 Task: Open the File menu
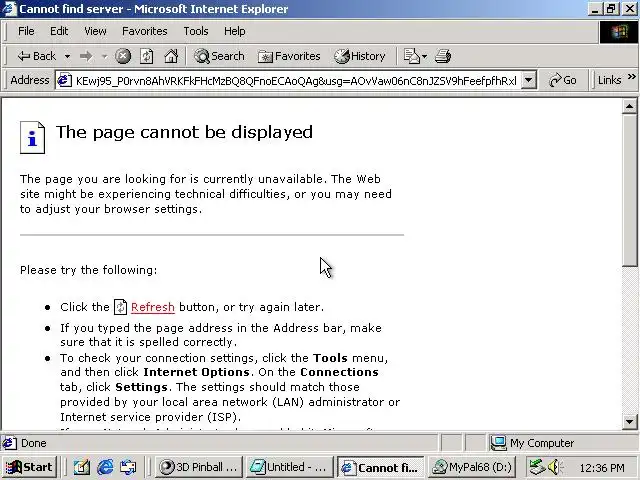[26, 31]
